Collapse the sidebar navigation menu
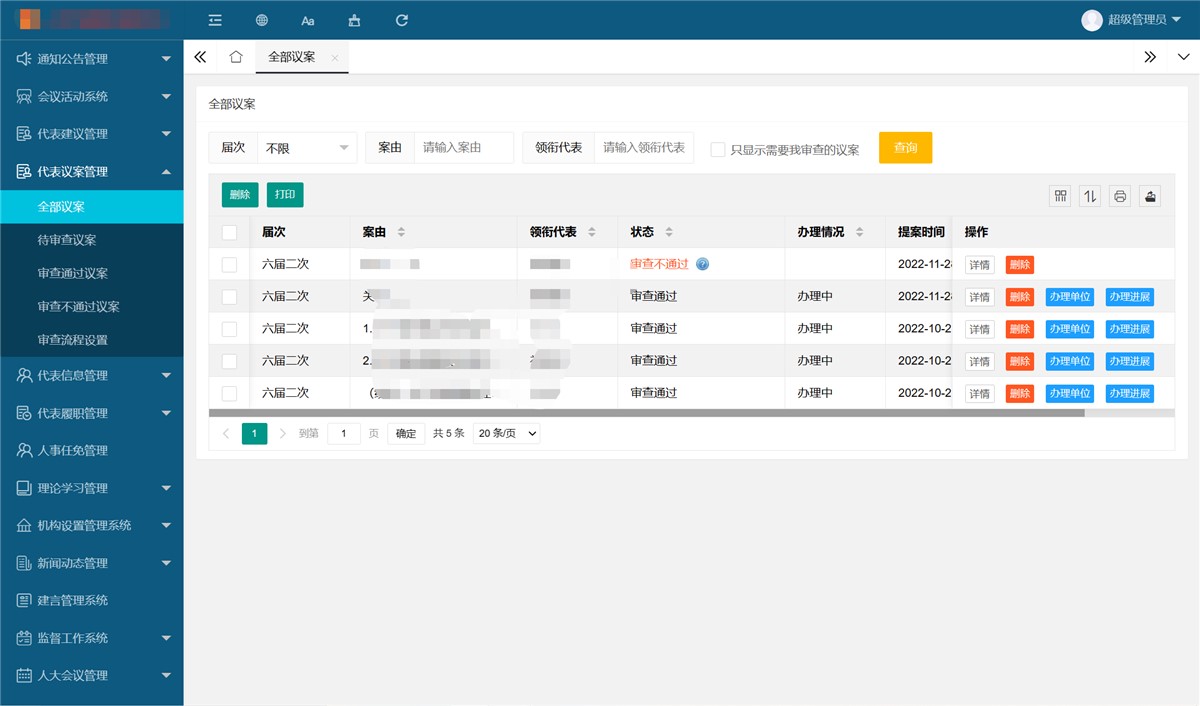 (214, 20)
